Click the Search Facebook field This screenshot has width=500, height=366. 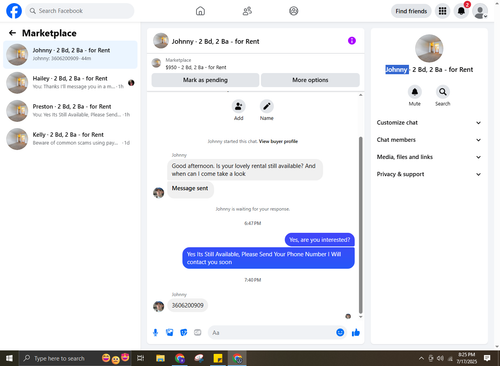(80, 11)
